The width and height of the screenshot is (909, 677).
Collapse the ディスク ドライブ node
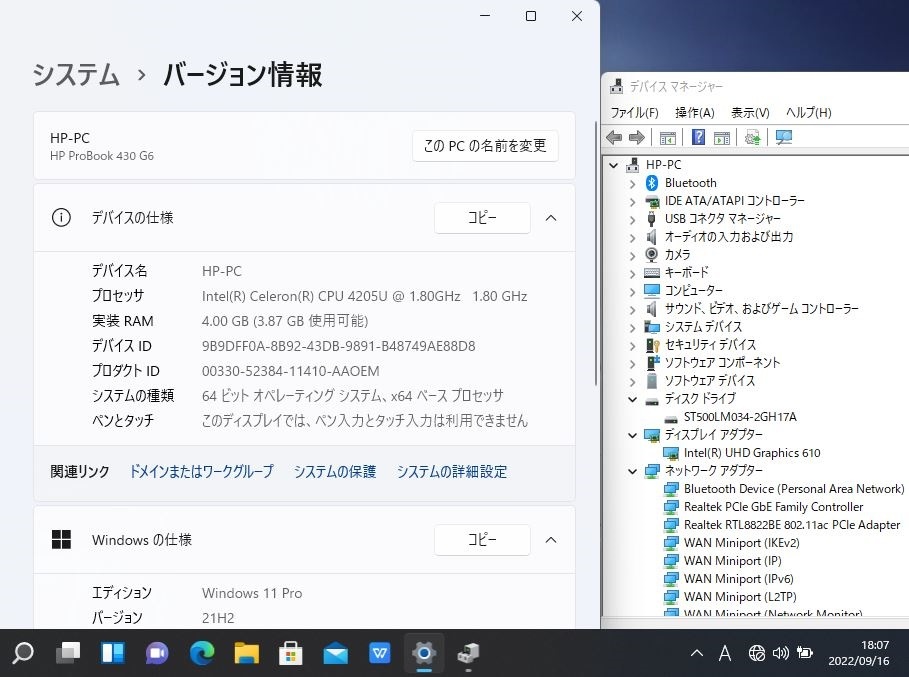[632, 399]
